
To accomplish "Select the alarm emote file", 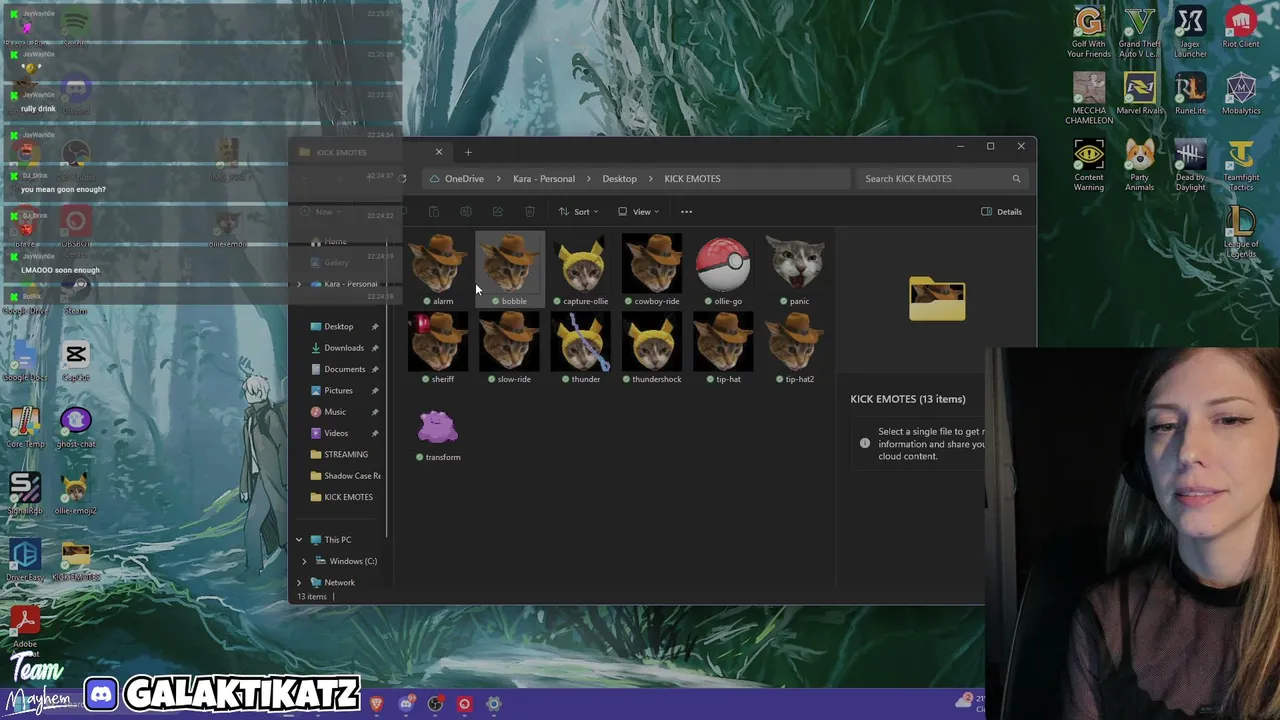I will tap(438, 270).
